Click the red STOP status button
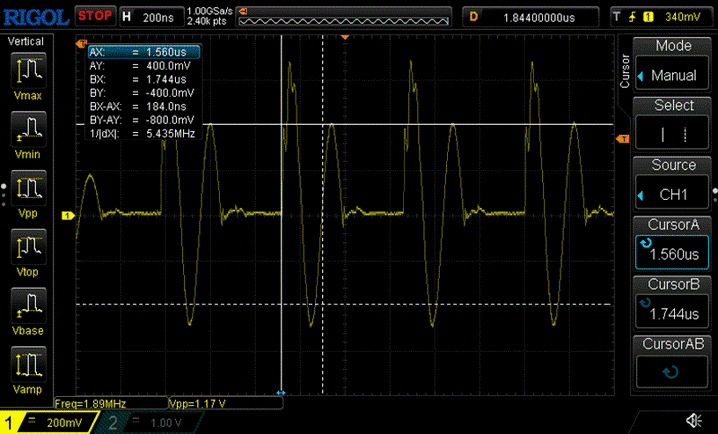The height and width of the screenshot is (434, 718). point(95,16)
